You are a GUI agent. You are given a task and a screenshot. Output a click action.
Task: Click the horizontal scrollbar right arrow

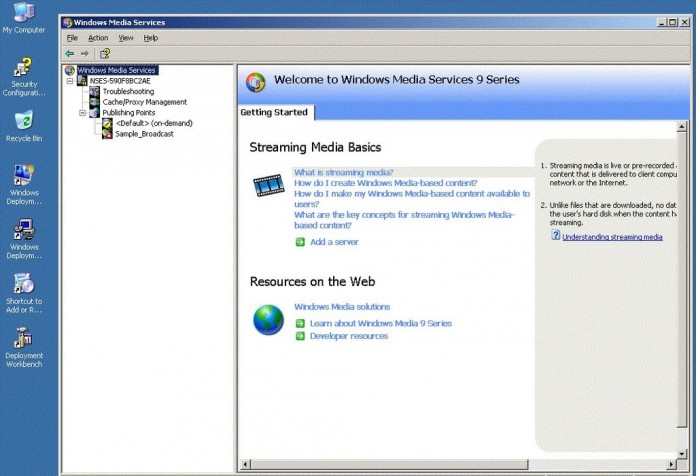(x=672, y=464)
